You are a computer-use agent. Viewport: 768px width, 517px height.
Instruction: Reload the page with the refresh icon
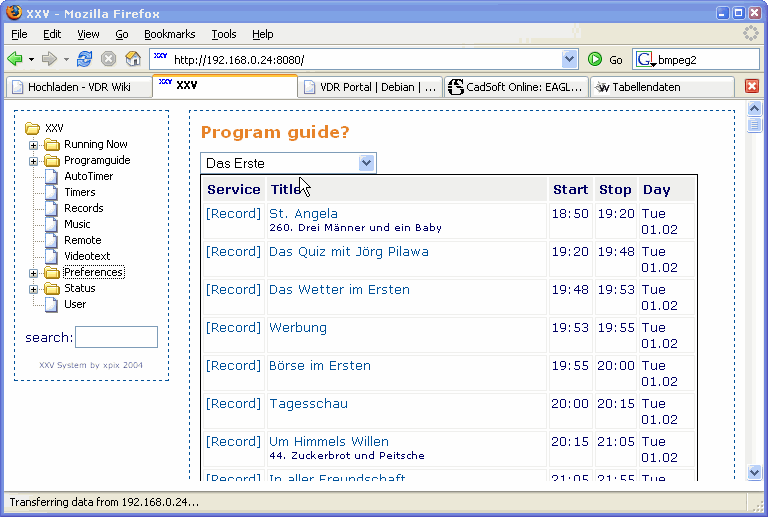[x=85, y=60]
